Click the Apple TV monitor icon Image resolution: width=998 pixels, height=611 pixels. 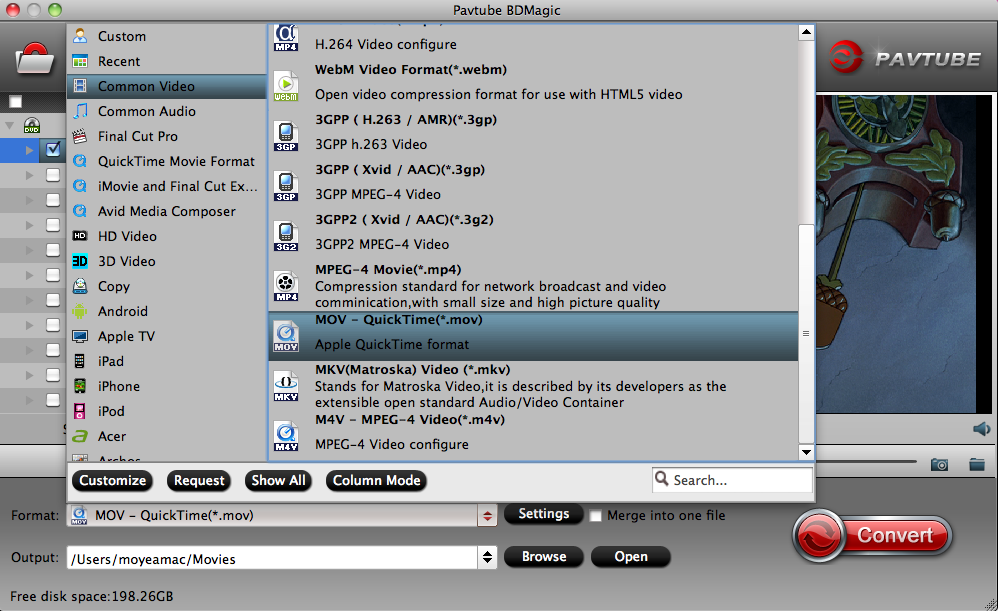coord(80,336)
